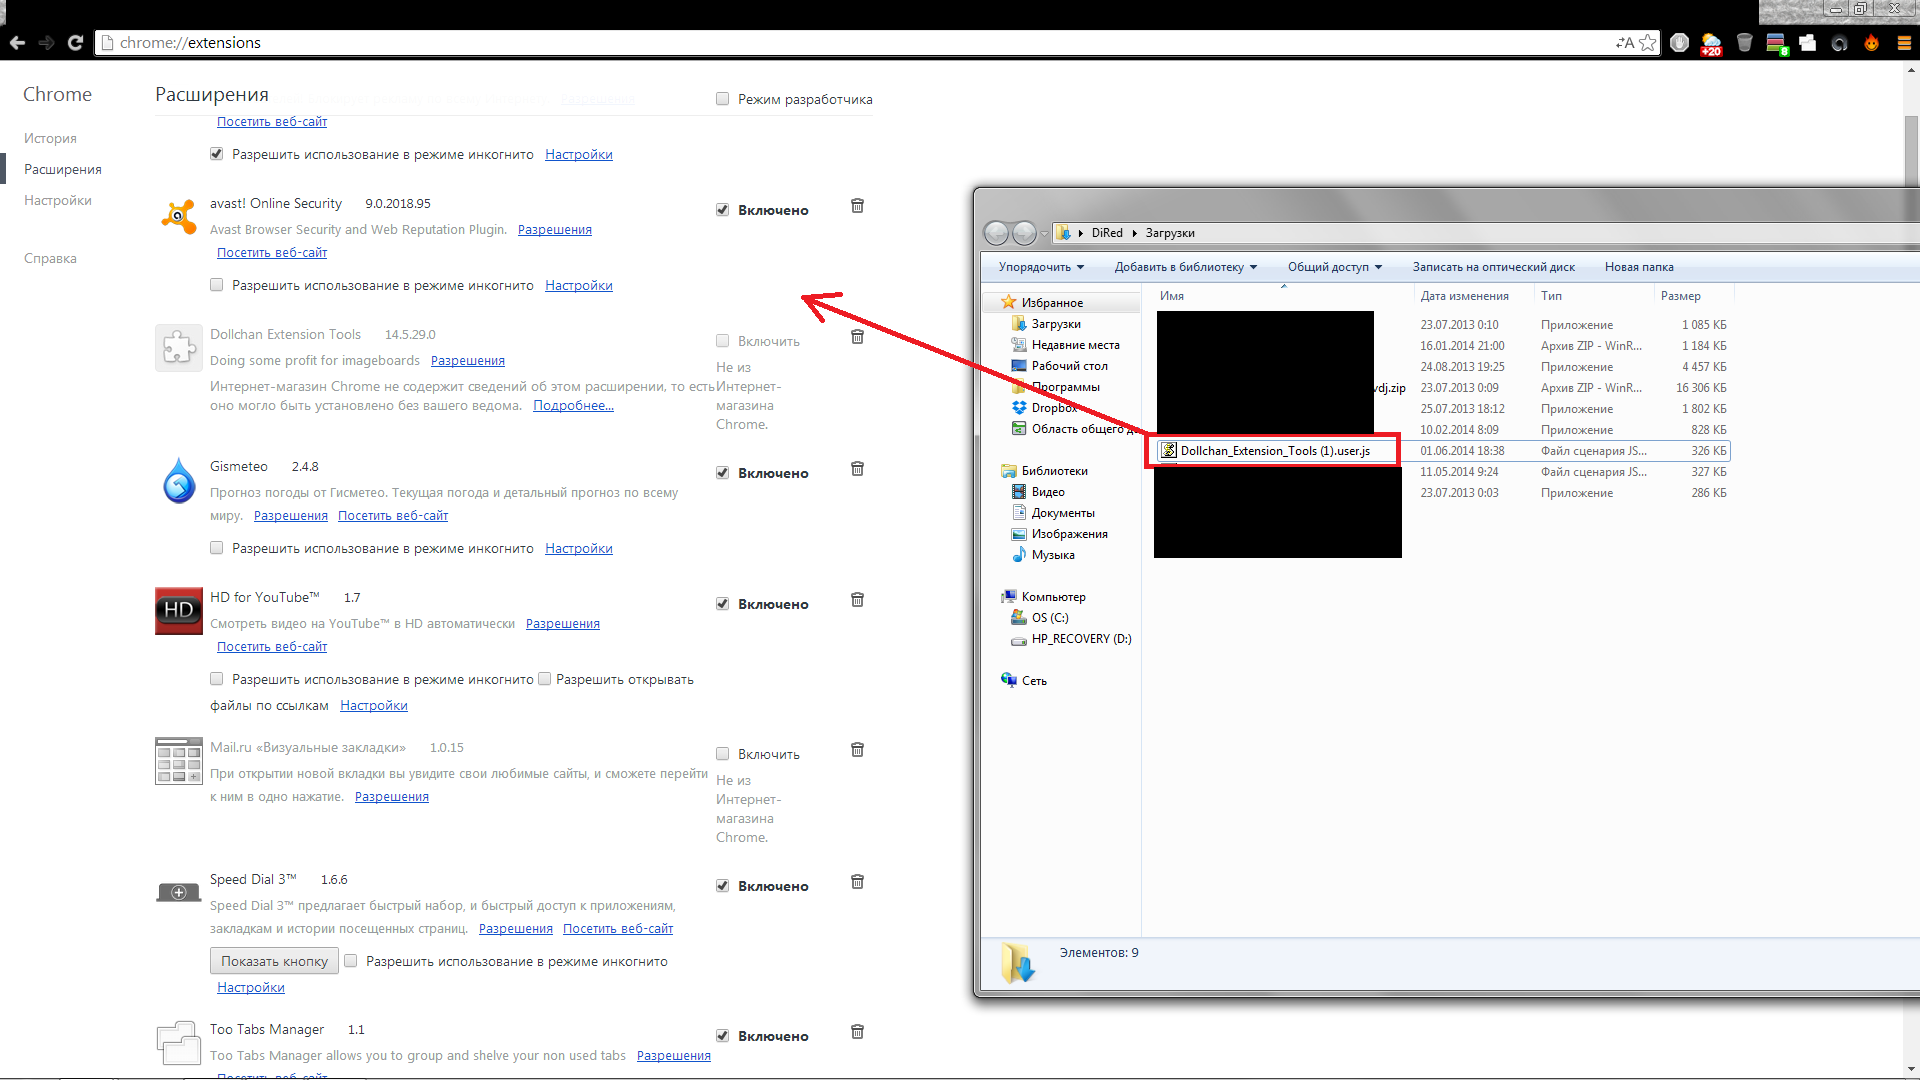This screenshot has width=1920, height=1080.
Task: Expand the Общий доступ dropdown menu
Action: point(1334,267)
